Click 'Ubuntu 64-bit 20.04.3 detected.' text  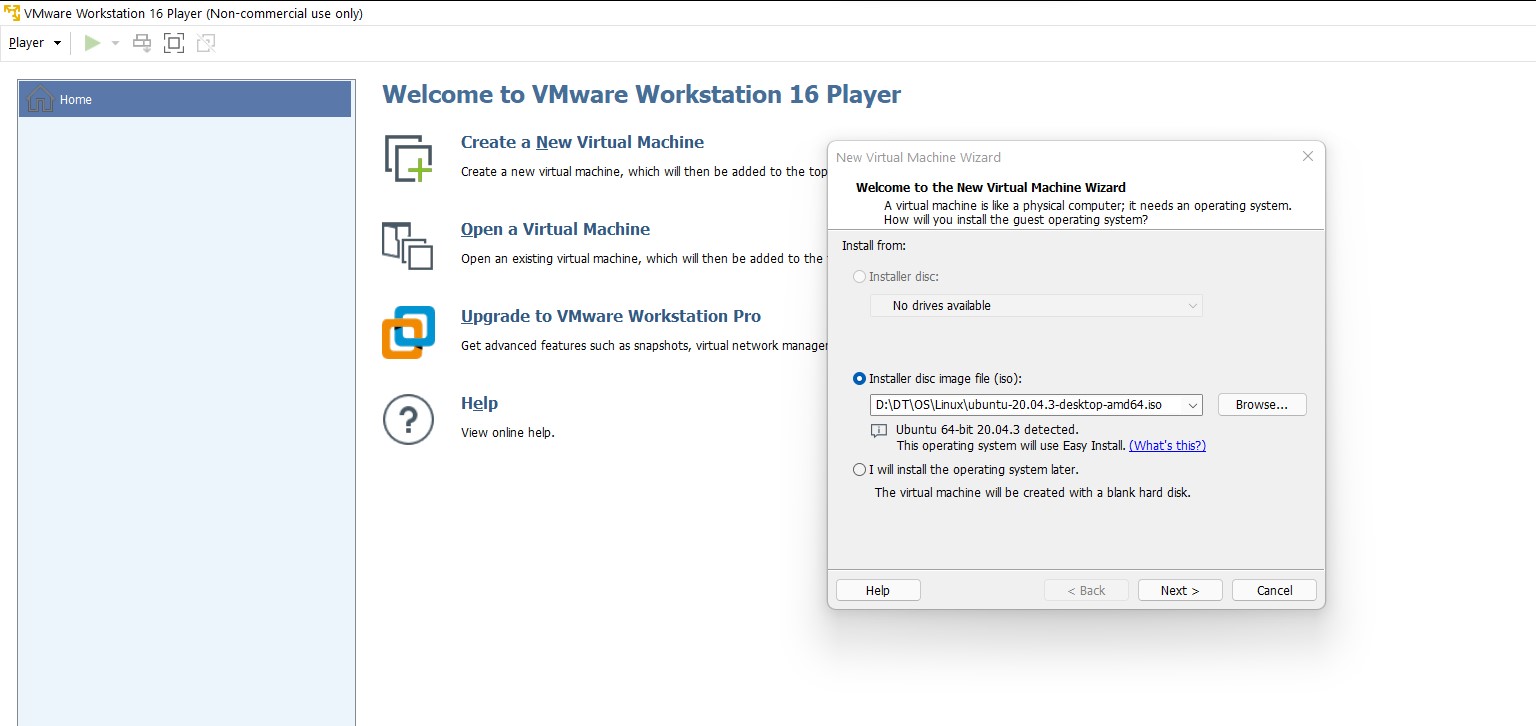(987, 430)
